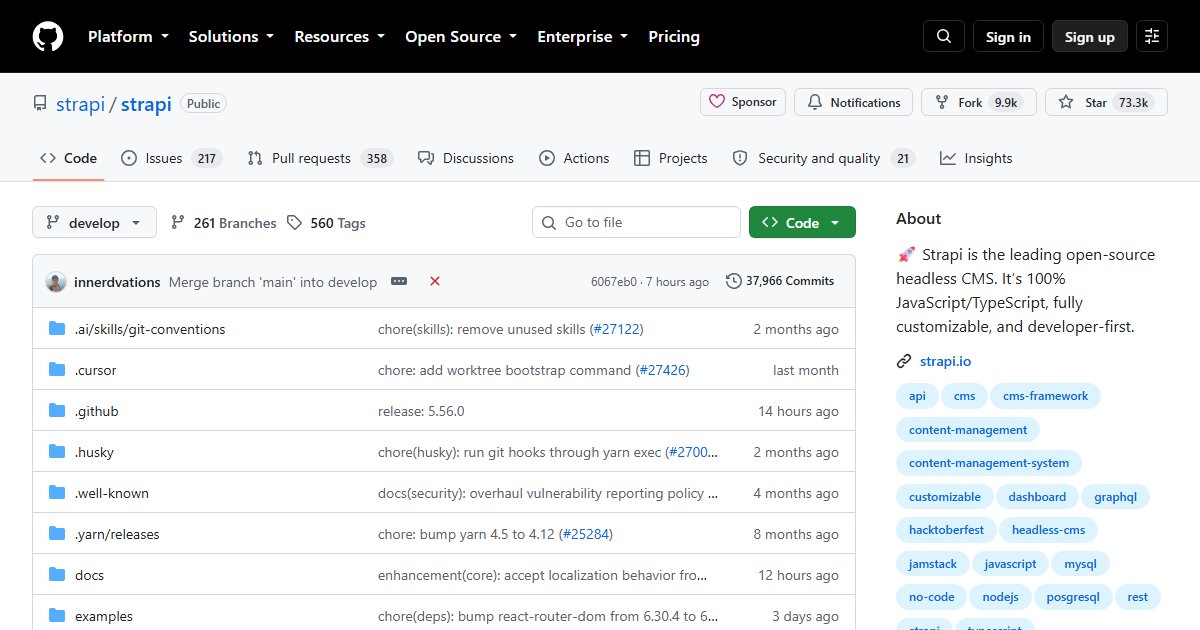Screen dimensions: 1200x630
Task: Click the Sponsor heart button
Action: (x=743, y=102)
